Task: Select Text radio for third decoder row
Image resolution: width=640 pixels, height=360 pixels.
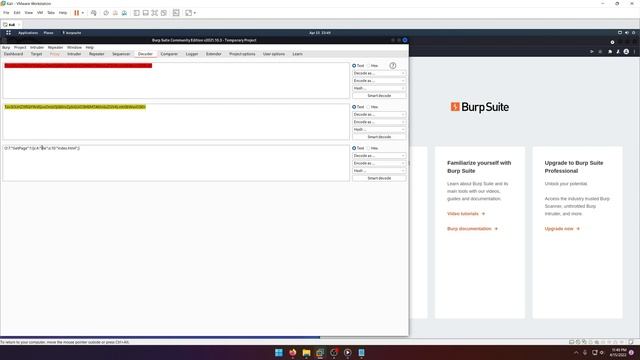Action: point(354,148)
